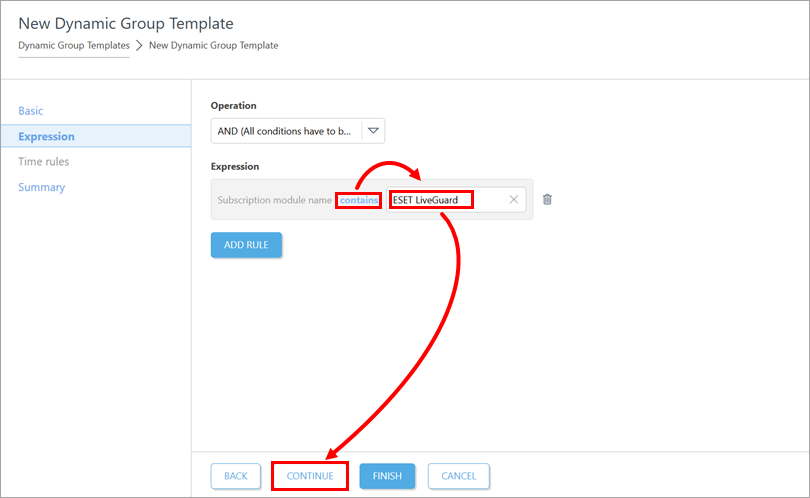The image size is (810, 498).
Task: Change the "contains" operator
Action: click(358, 200)
